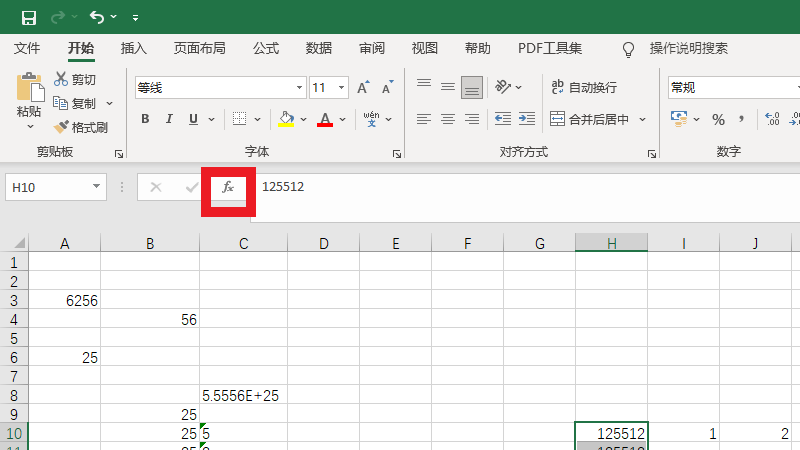This screenshot has width=800, height=450.
Task: Copy selection with 复制
Action: (76, 104)
